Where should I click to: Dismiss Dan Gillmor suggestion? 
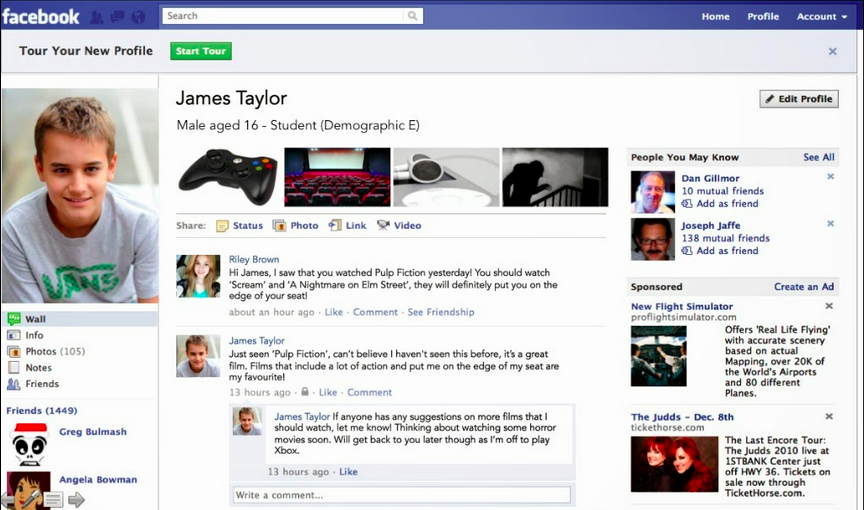click(830, 176)
